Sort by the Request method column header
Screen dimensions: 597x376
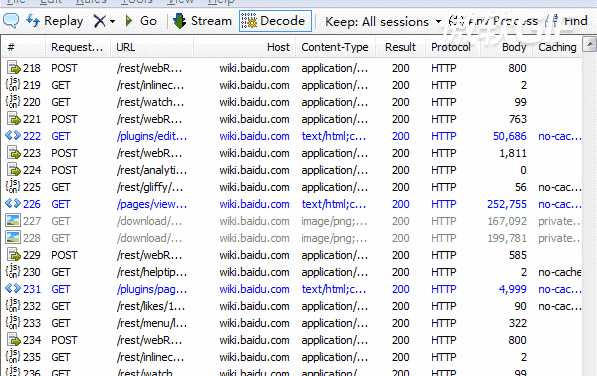78,47
